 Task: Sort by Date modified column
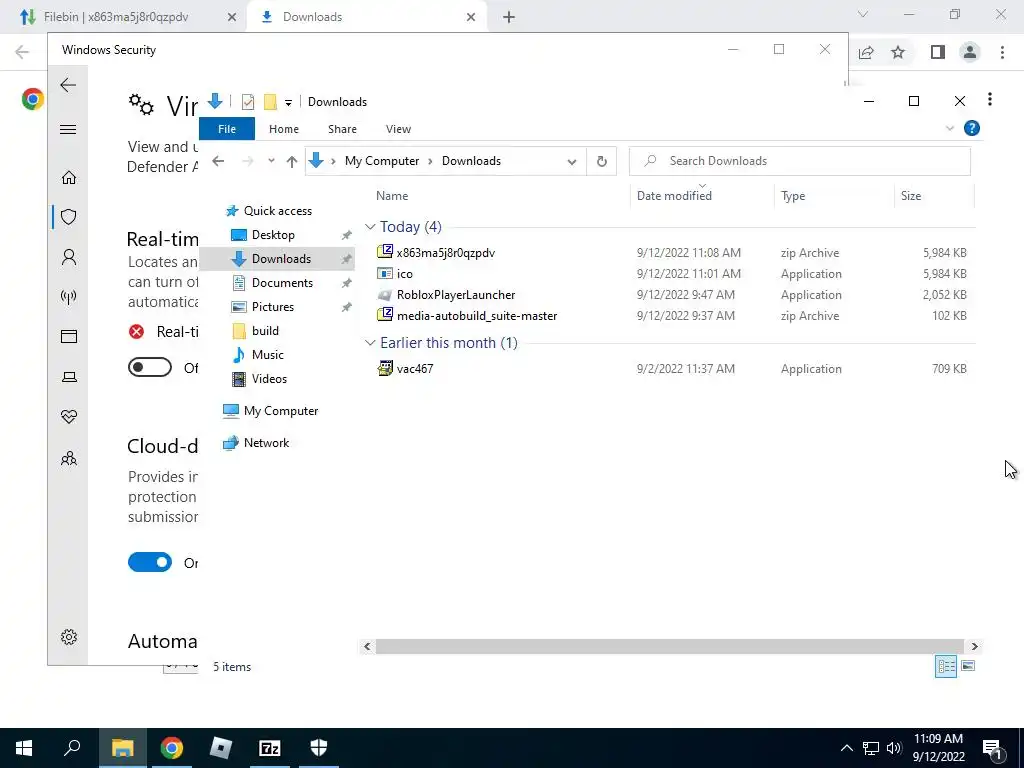tap(701, 195)
